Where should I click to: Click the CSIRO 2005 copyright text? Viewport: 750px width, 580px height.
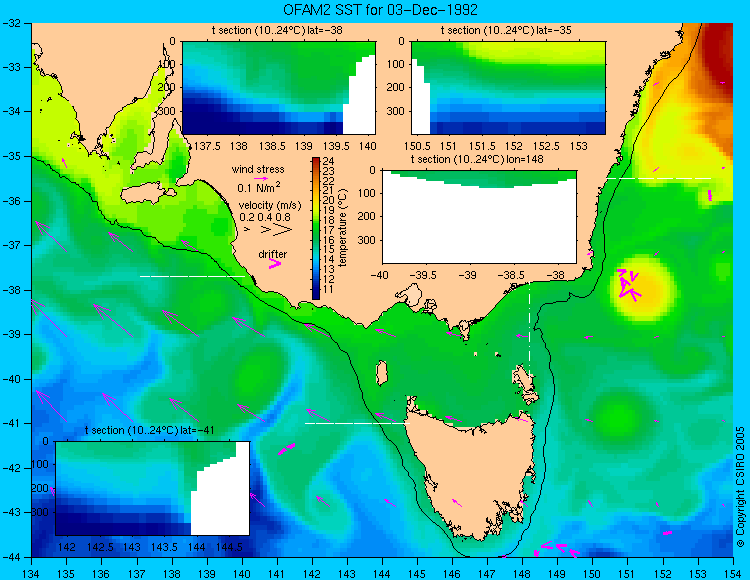coord(740,487)
